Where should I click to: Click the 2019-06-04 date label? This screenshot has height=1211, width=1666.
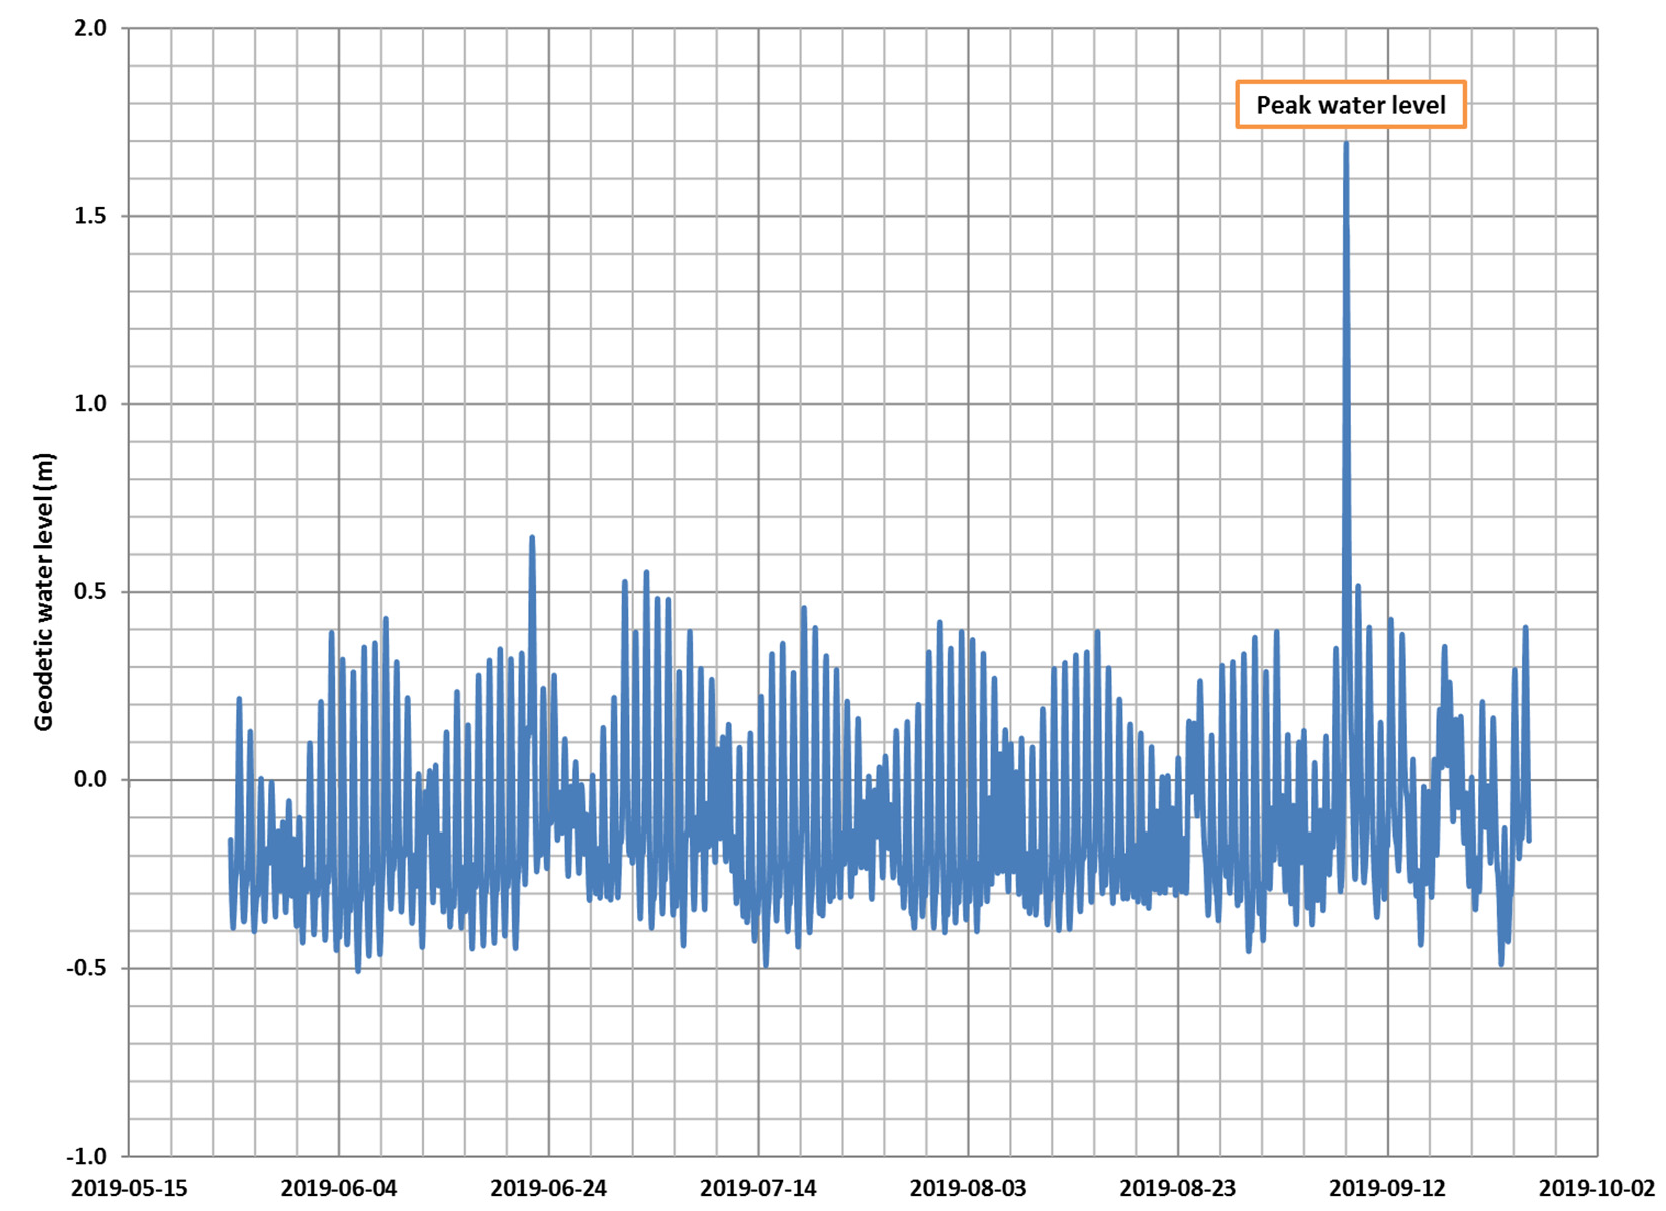339,1188
